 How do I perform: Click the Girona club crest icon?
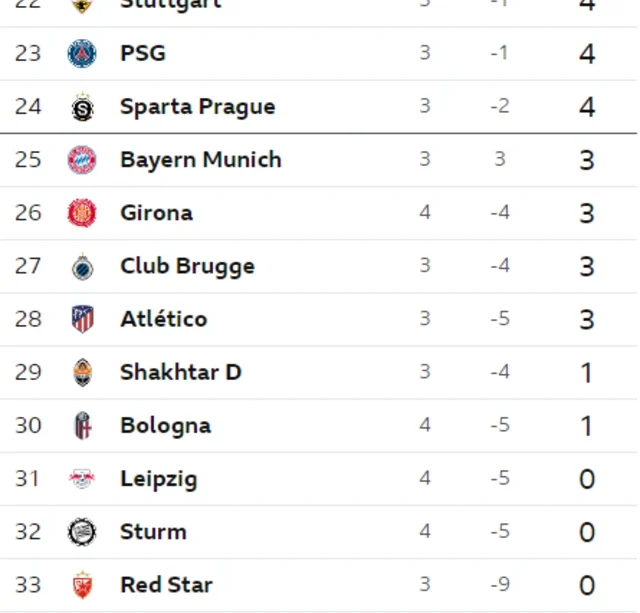82,213
